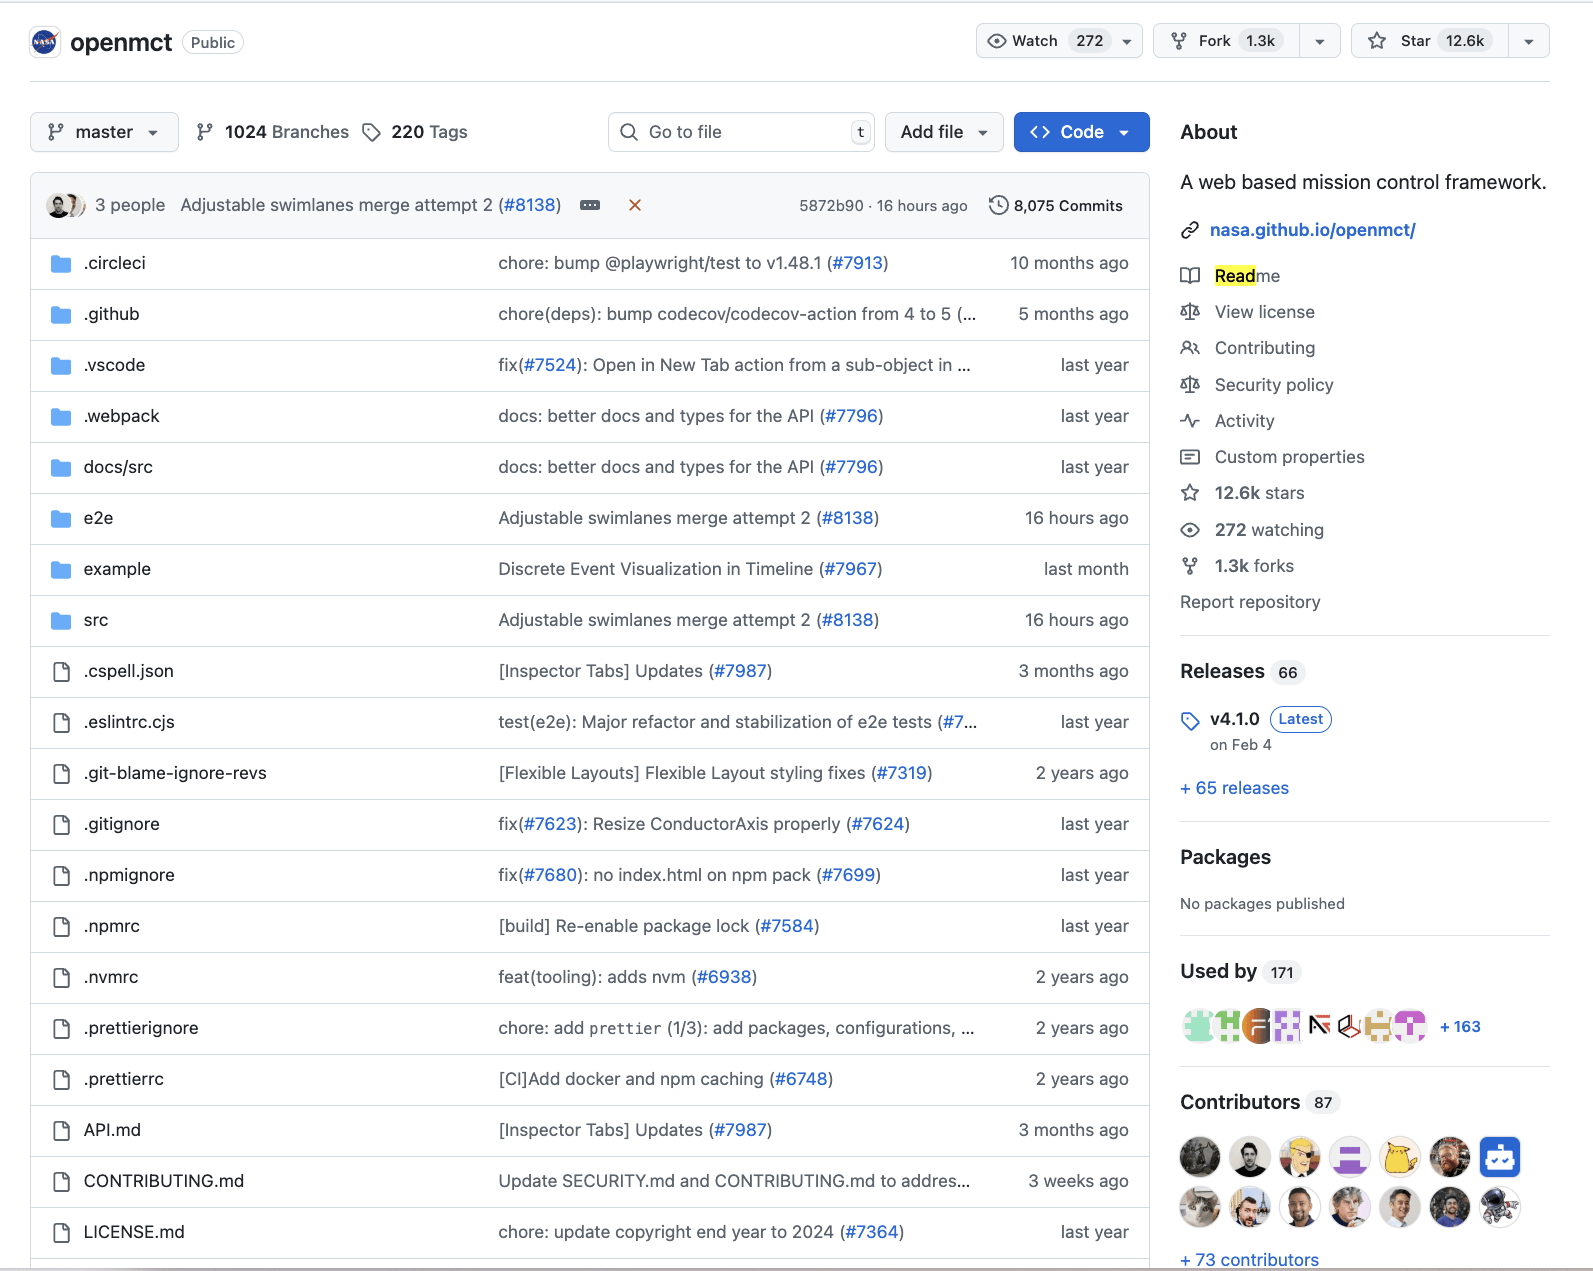1593x1271 pixels.
Task: Star the openmct repository
Action: click(1429, 41)
